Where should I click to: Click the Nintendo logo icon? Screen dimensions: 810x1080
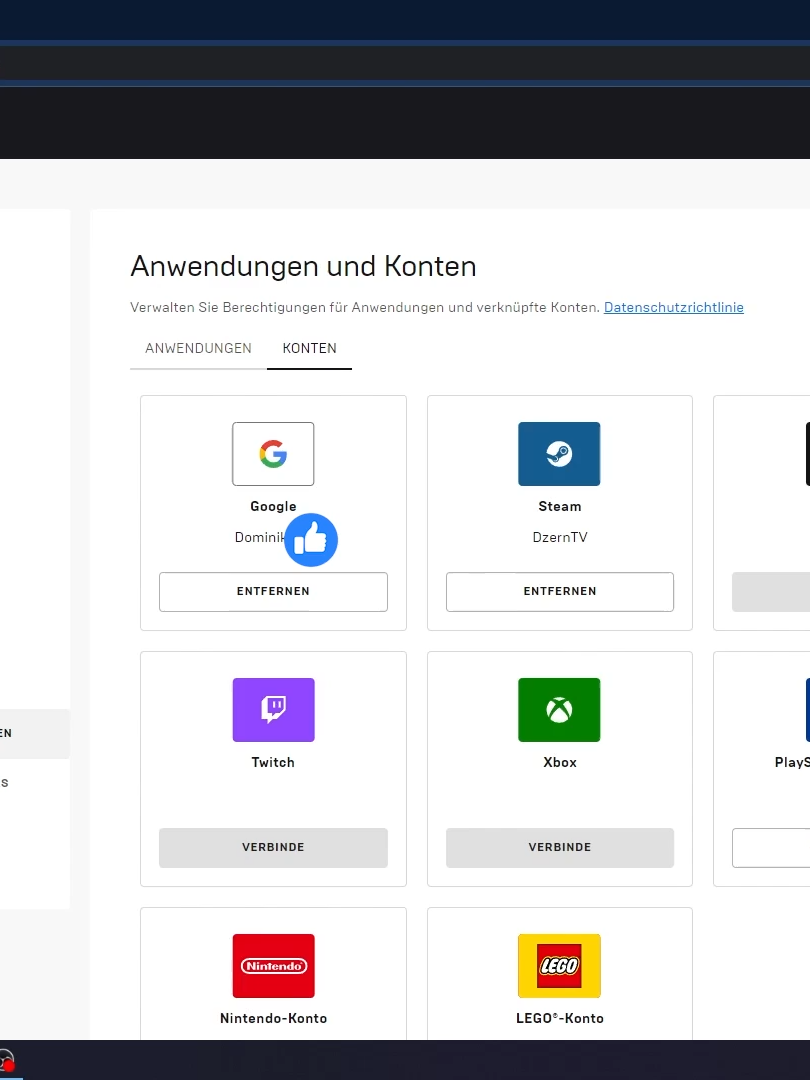pyautogui.click(x=273, y=966)
